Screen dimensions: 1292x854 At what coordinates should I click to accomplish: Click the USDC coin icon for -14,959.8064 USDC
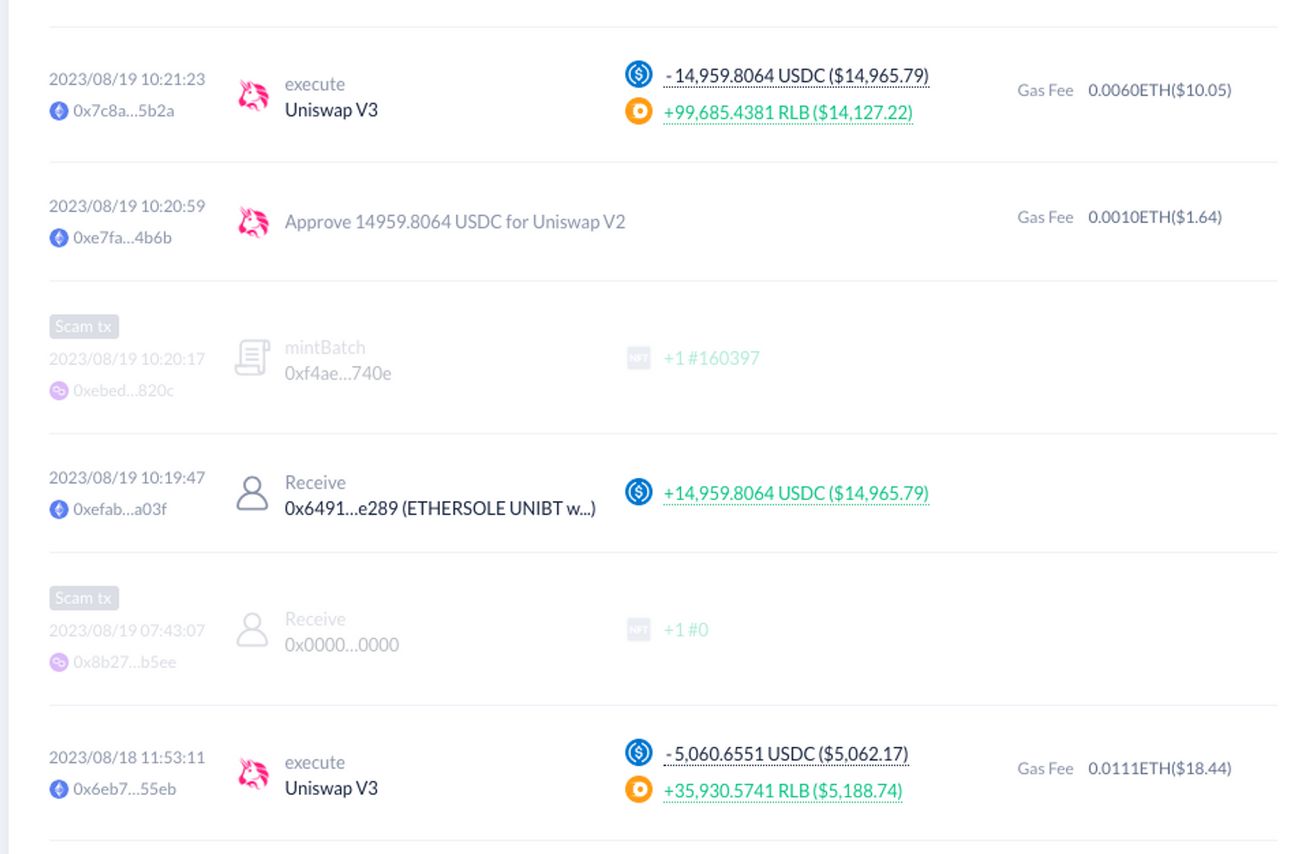coord(639,74)
